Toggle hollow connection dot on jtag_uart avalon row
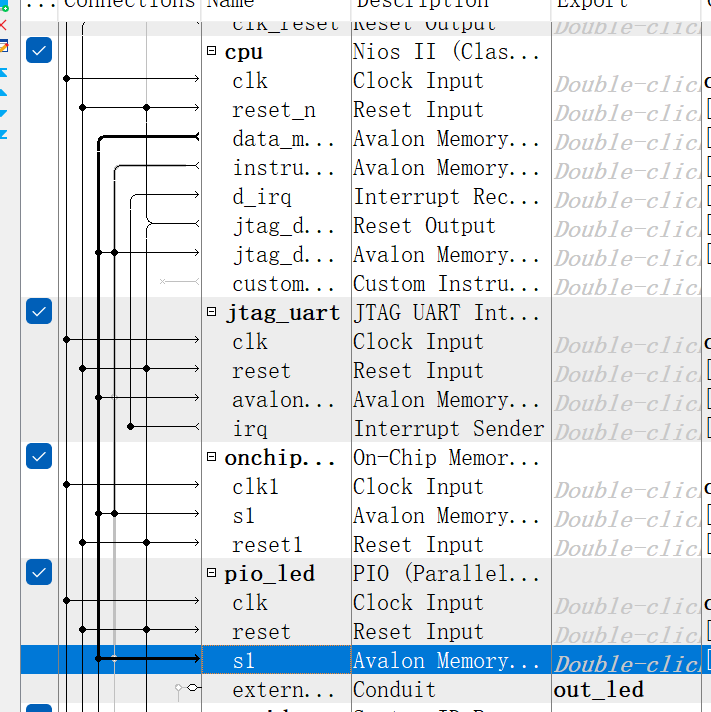 [114, 397]
